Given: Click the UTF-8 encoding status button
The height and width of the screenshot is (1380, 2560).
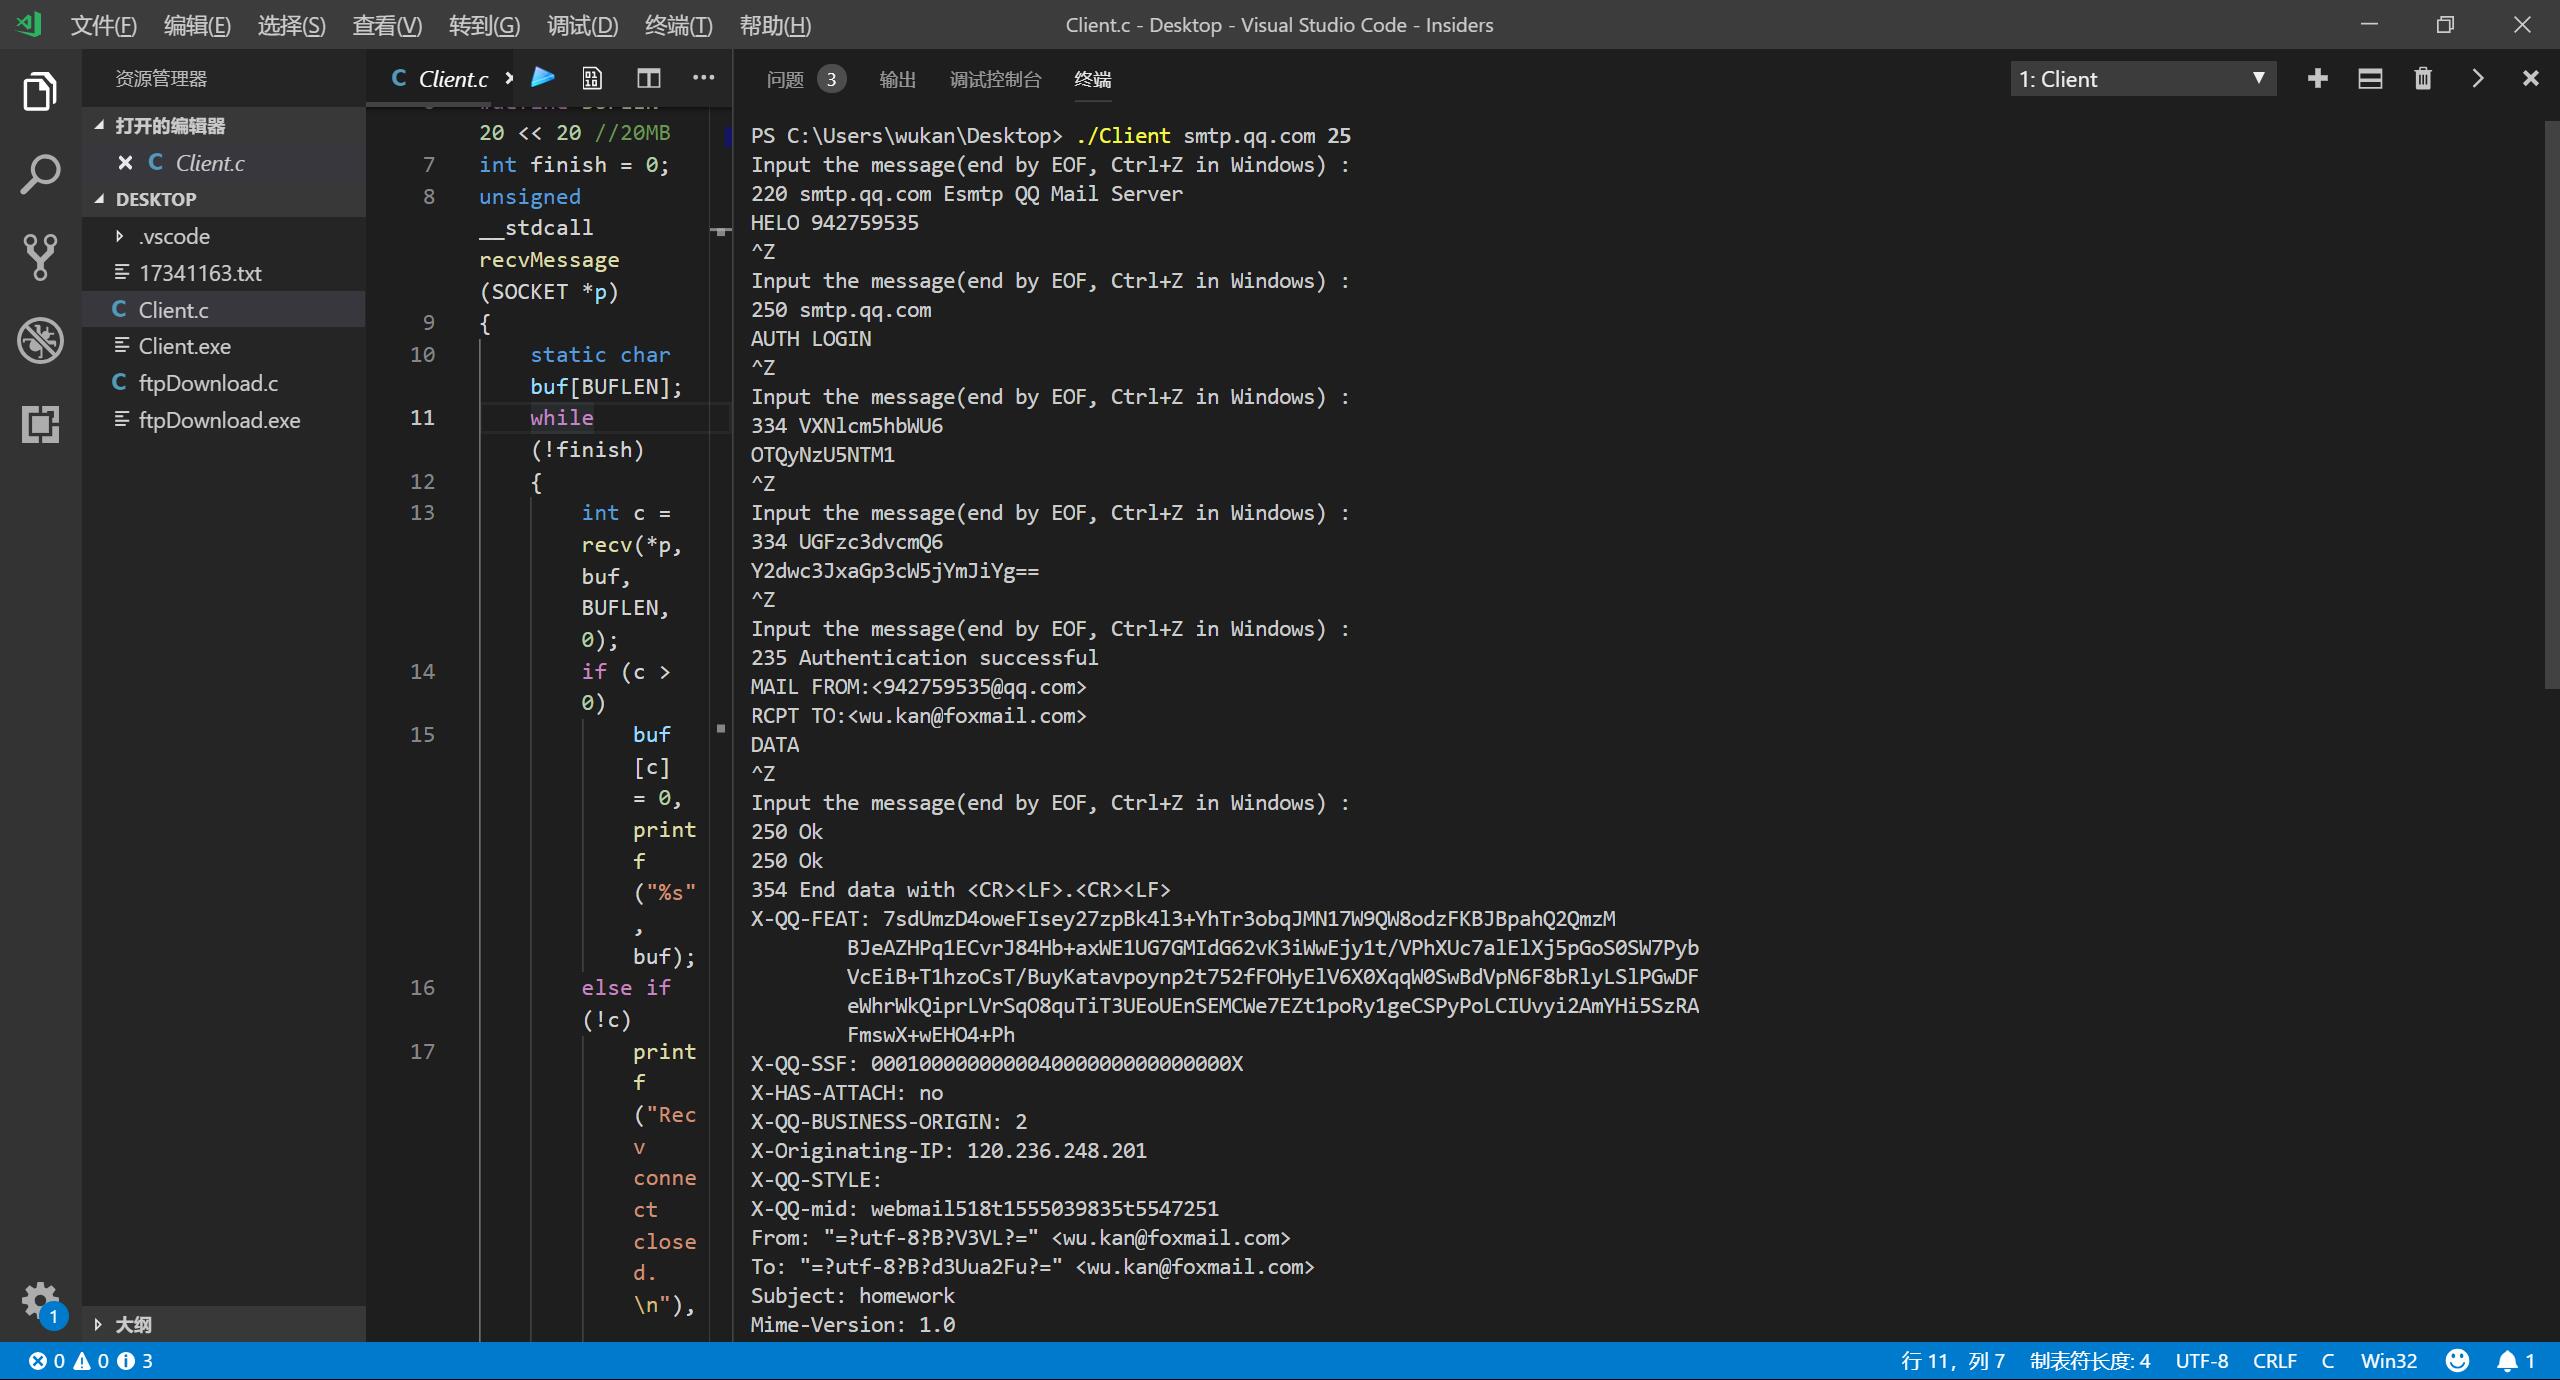Looking at the screenshot, I should click(x=2201, y=1361).
